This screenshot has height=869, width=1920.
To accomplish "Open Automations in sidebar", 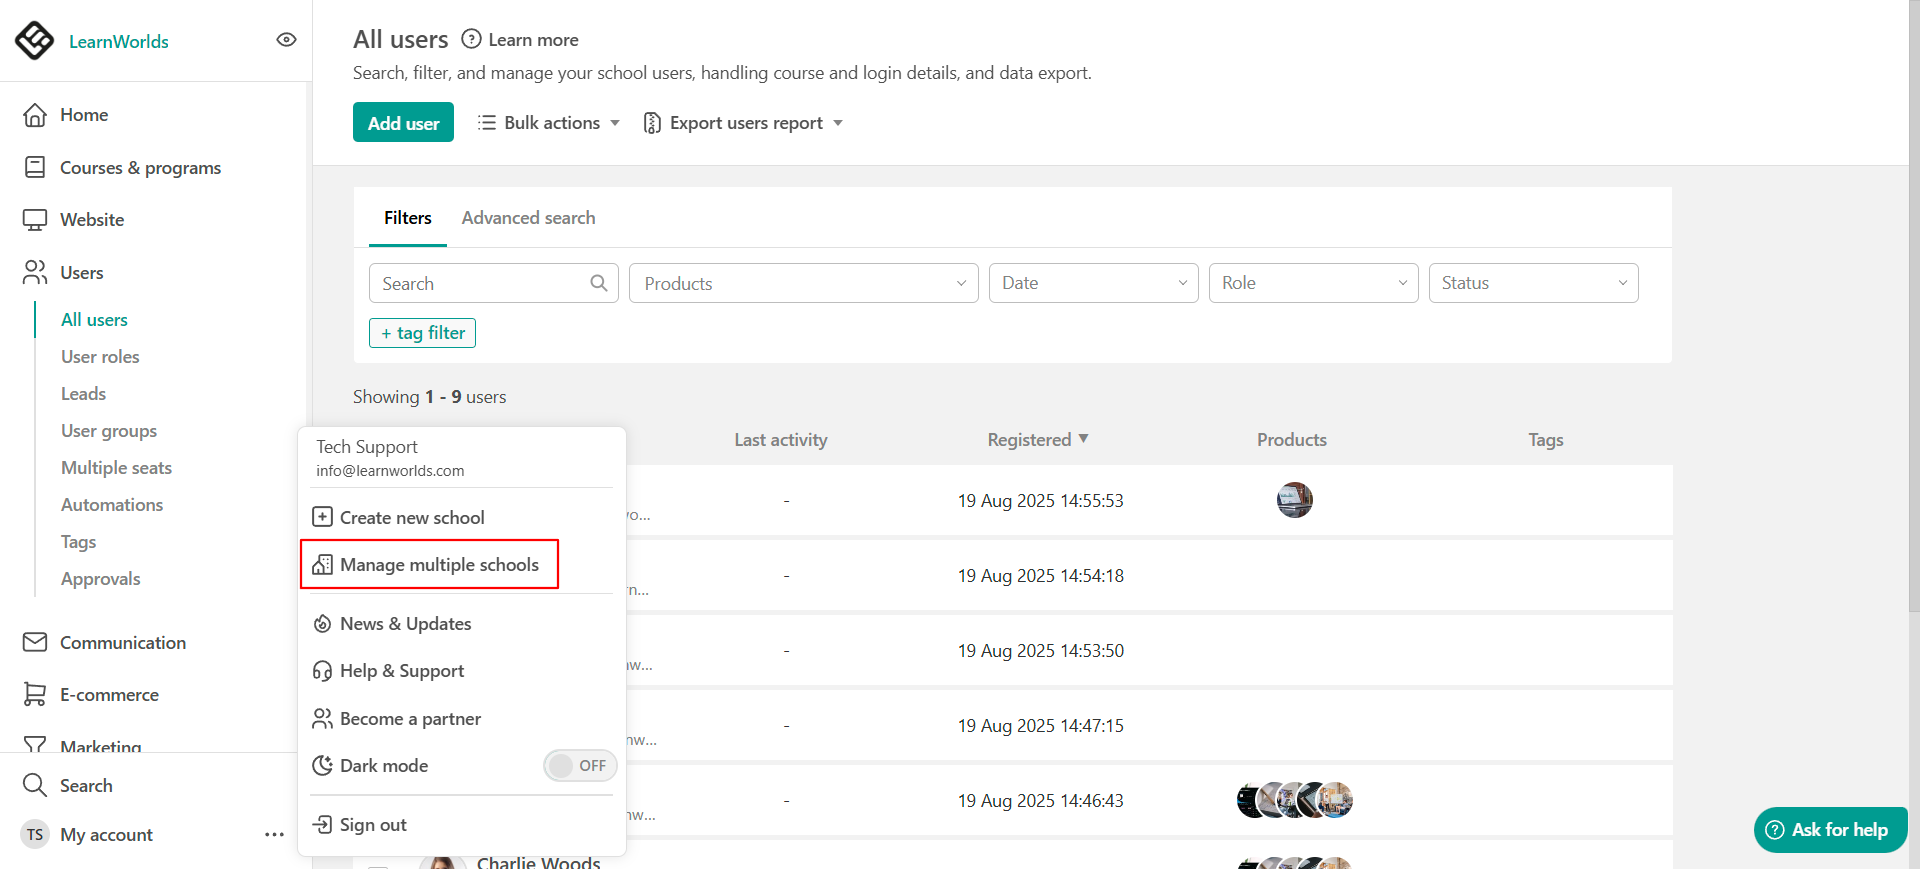I will tap(112, 504).
